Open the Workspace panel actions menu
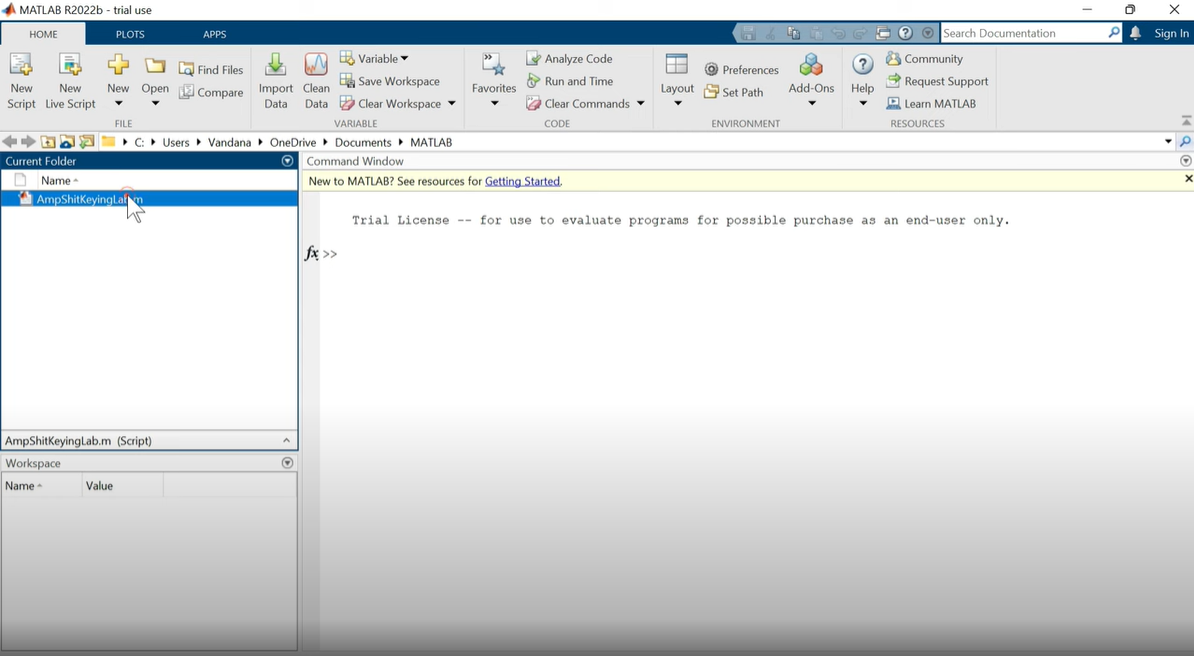Screen dimensions: 1194x656 [287, 462]
